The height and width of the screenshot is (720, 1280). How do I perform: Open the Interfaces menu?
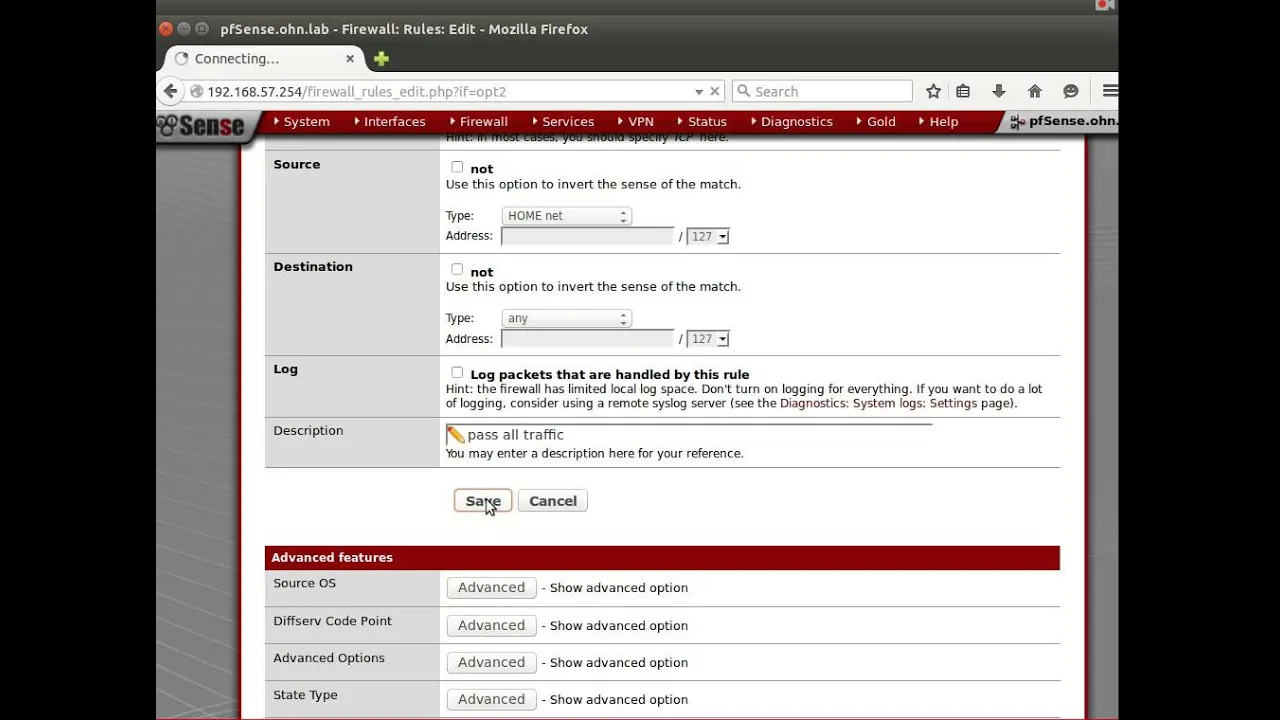[x=394, y=121]
